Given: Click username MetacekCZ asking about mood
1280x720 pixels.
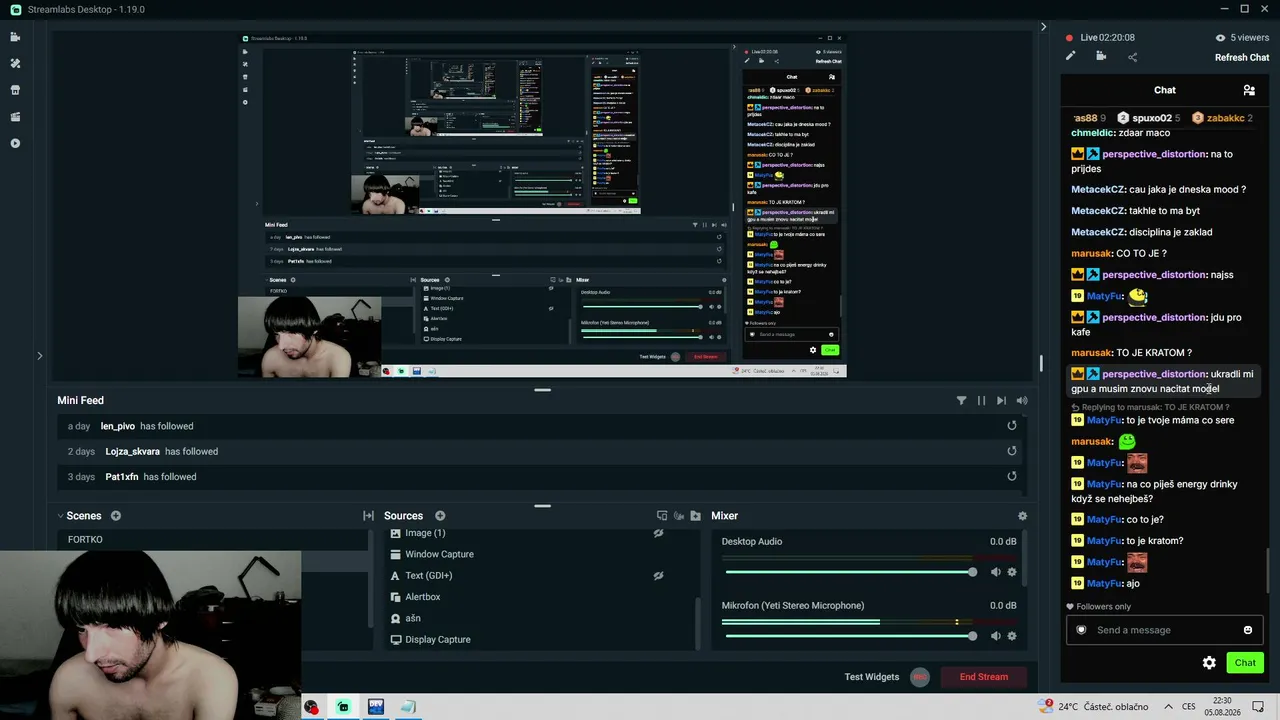Looking at the screenshot, I should pyautogui.click(x=1098, y=189).
